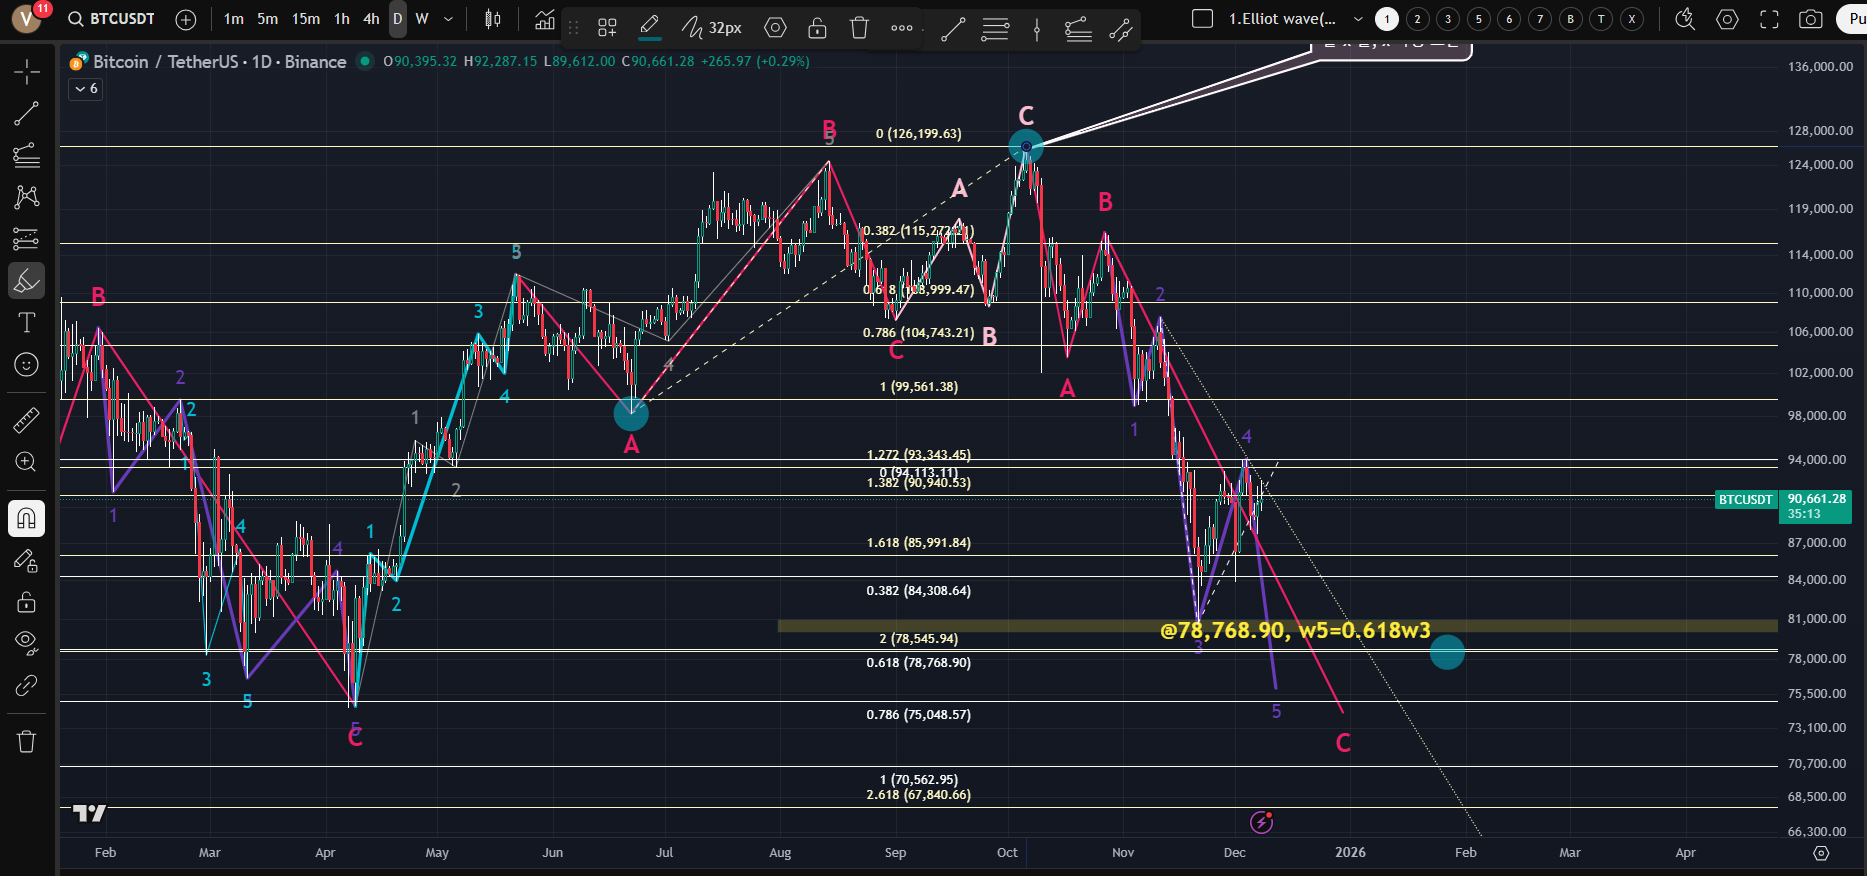Select the trend line drawing tool
This screenshot has width=1867, height=876.
(x=27, y=114)
